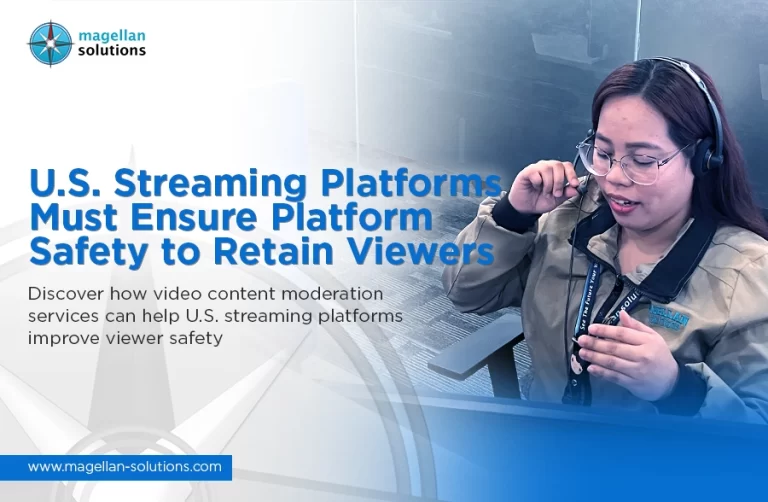768x502 pixels.
Task: Click the Magellan Solutions compass logo icon
Action: 50,43
